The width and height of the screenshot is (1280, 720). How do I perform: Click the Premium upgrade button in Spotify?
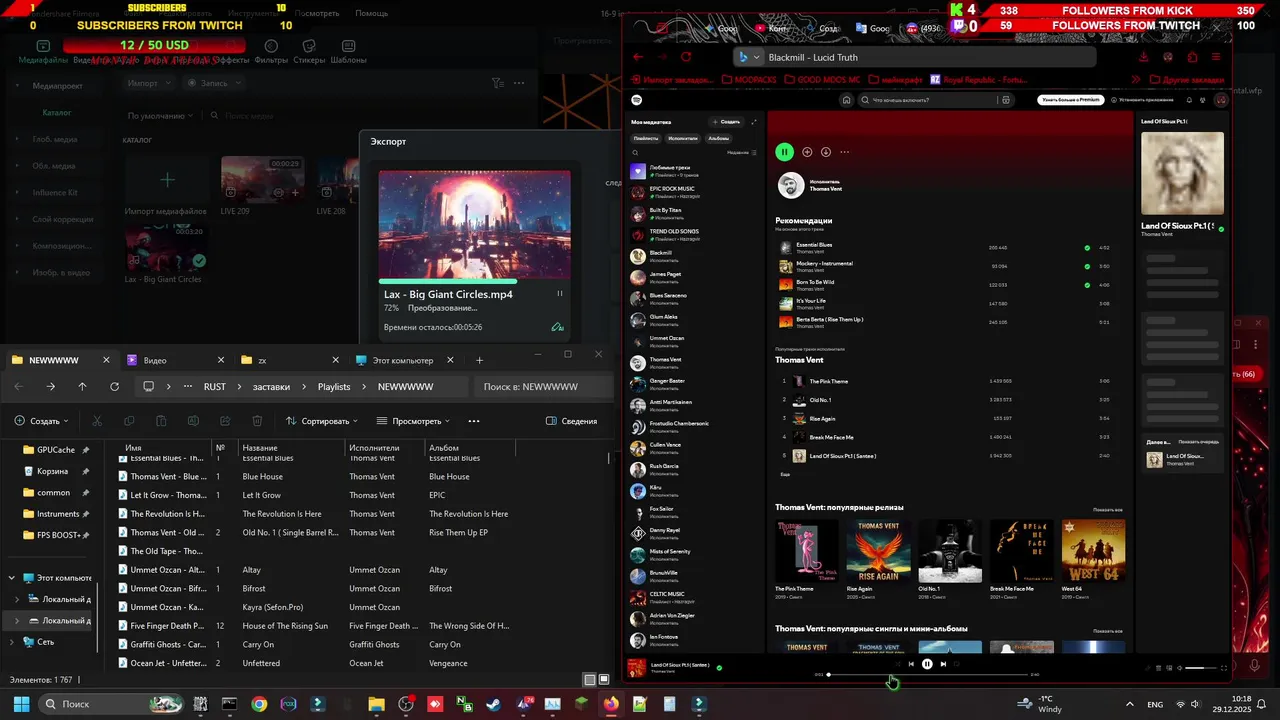[1071, 100]
